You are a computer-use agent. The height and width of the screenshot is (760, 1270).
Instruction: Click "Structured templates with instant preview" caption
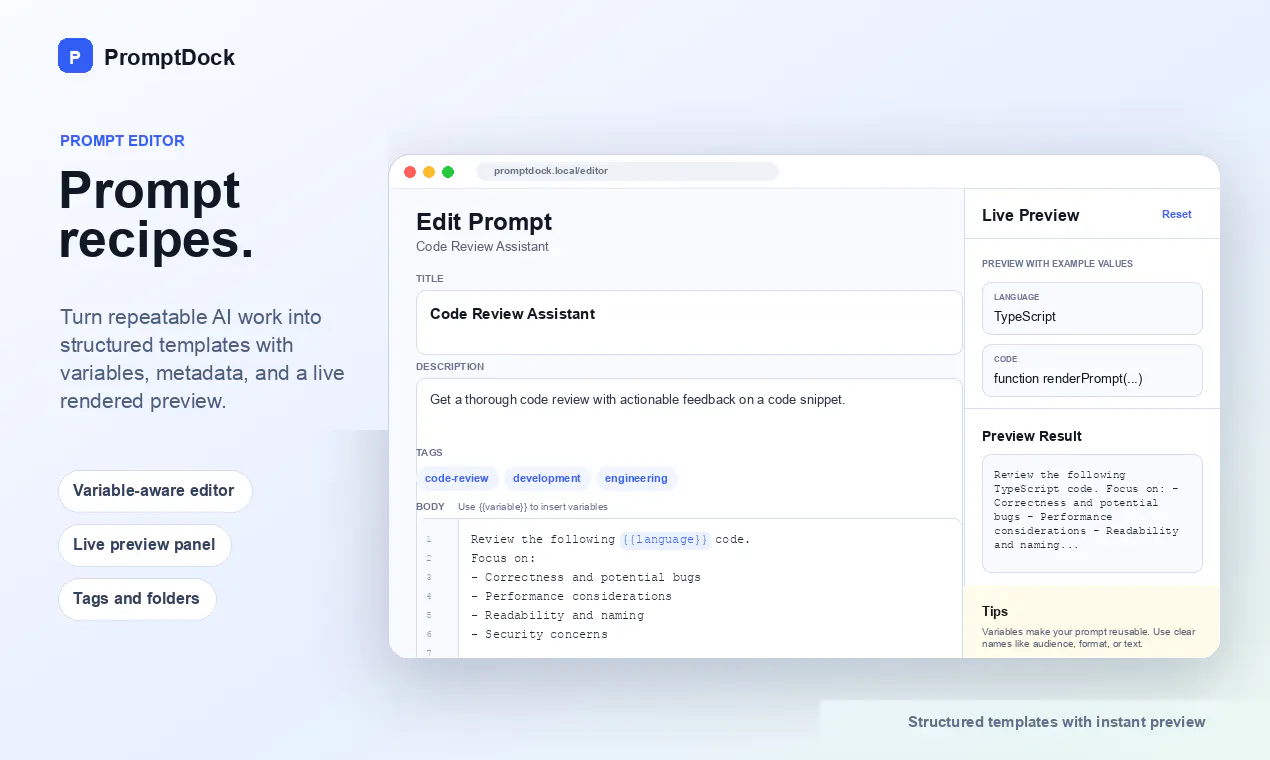click(x=1057, y=722)
